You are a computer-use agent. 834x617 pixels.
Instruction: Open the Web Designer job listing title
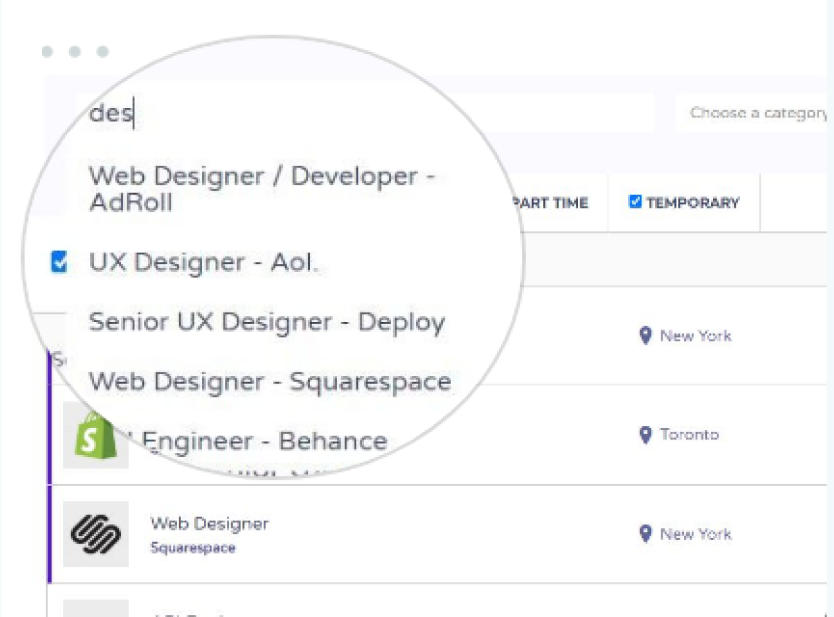[210, 523]
